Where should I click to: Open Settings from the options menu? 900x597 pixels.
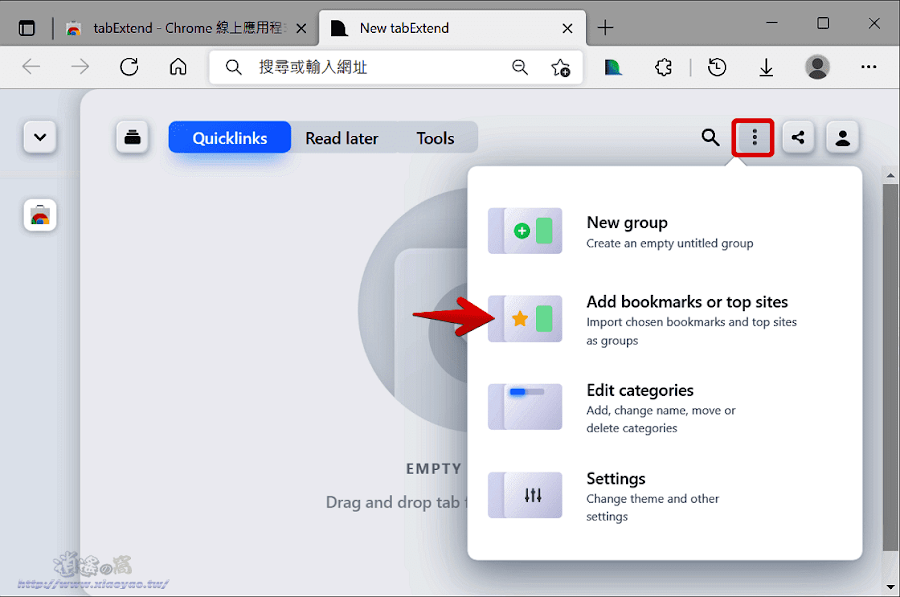coord(665,496)
